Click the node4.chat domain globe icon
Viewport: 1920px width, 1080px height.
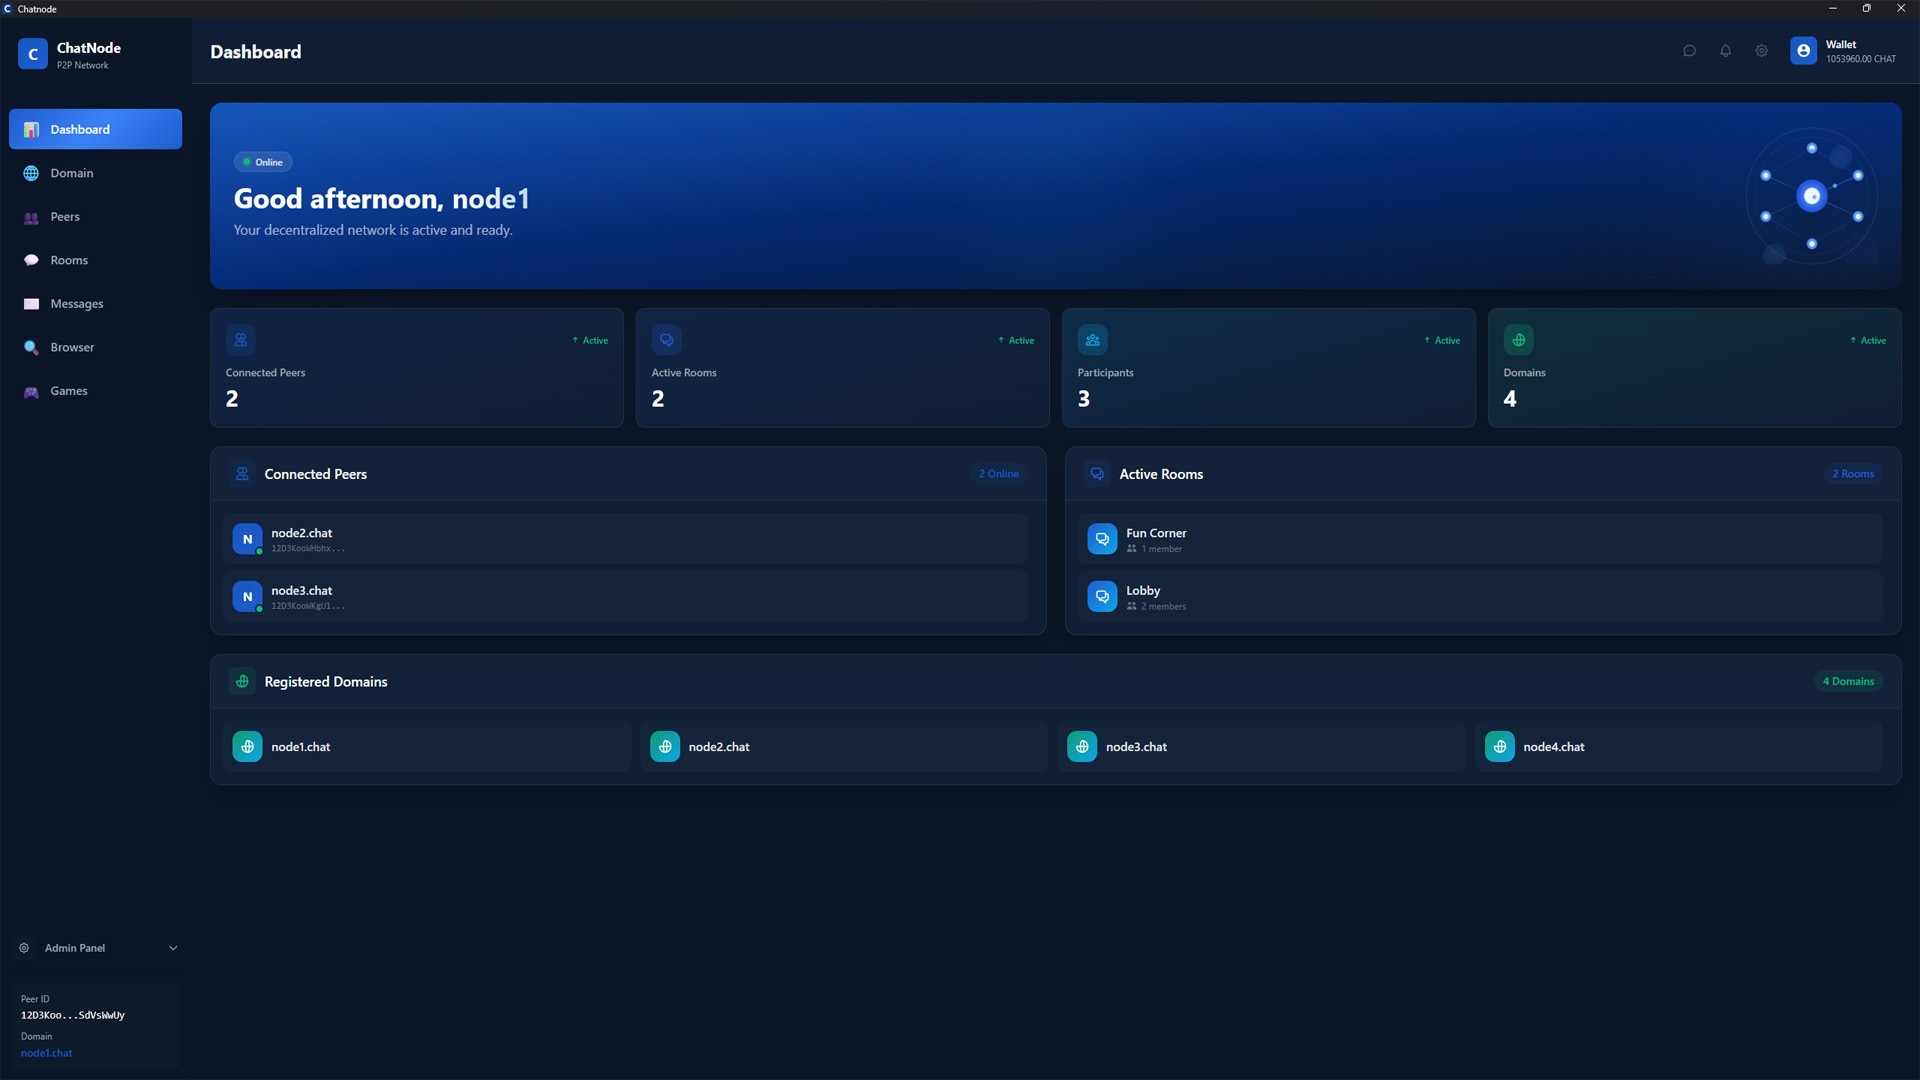click(1499, 747)
